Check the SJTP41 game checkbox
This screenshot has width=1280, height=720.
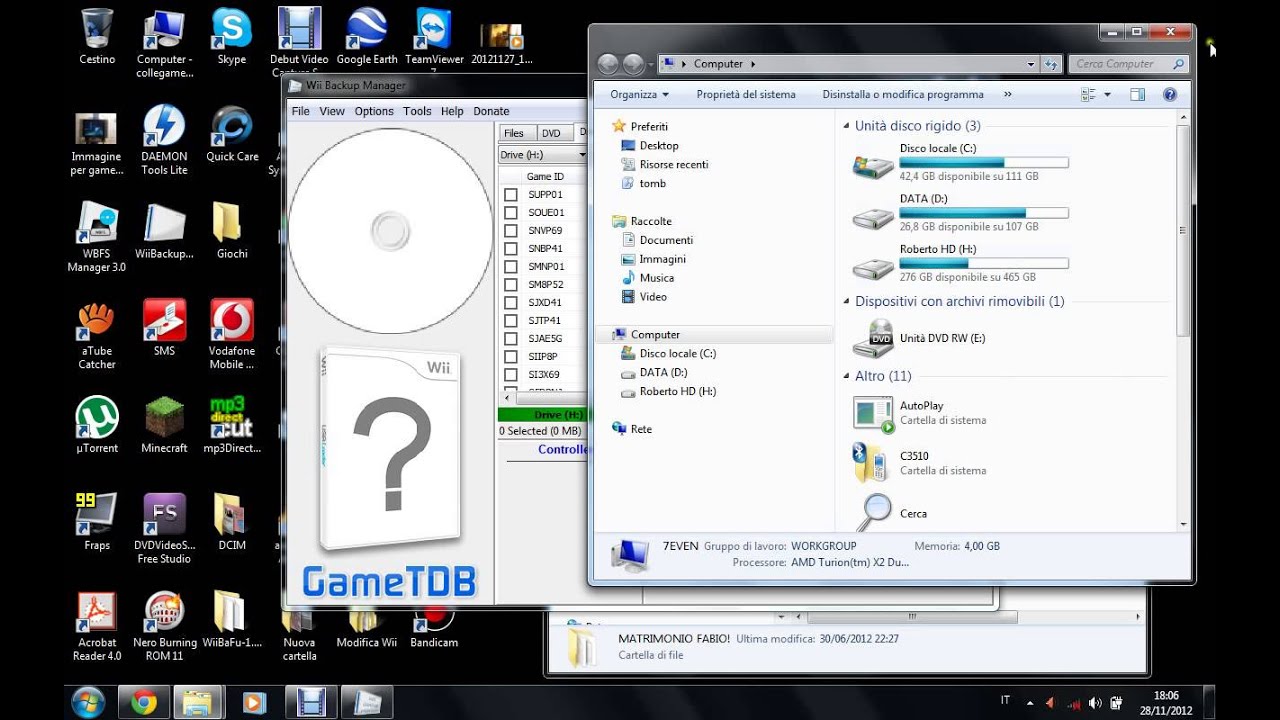point(511,320)
